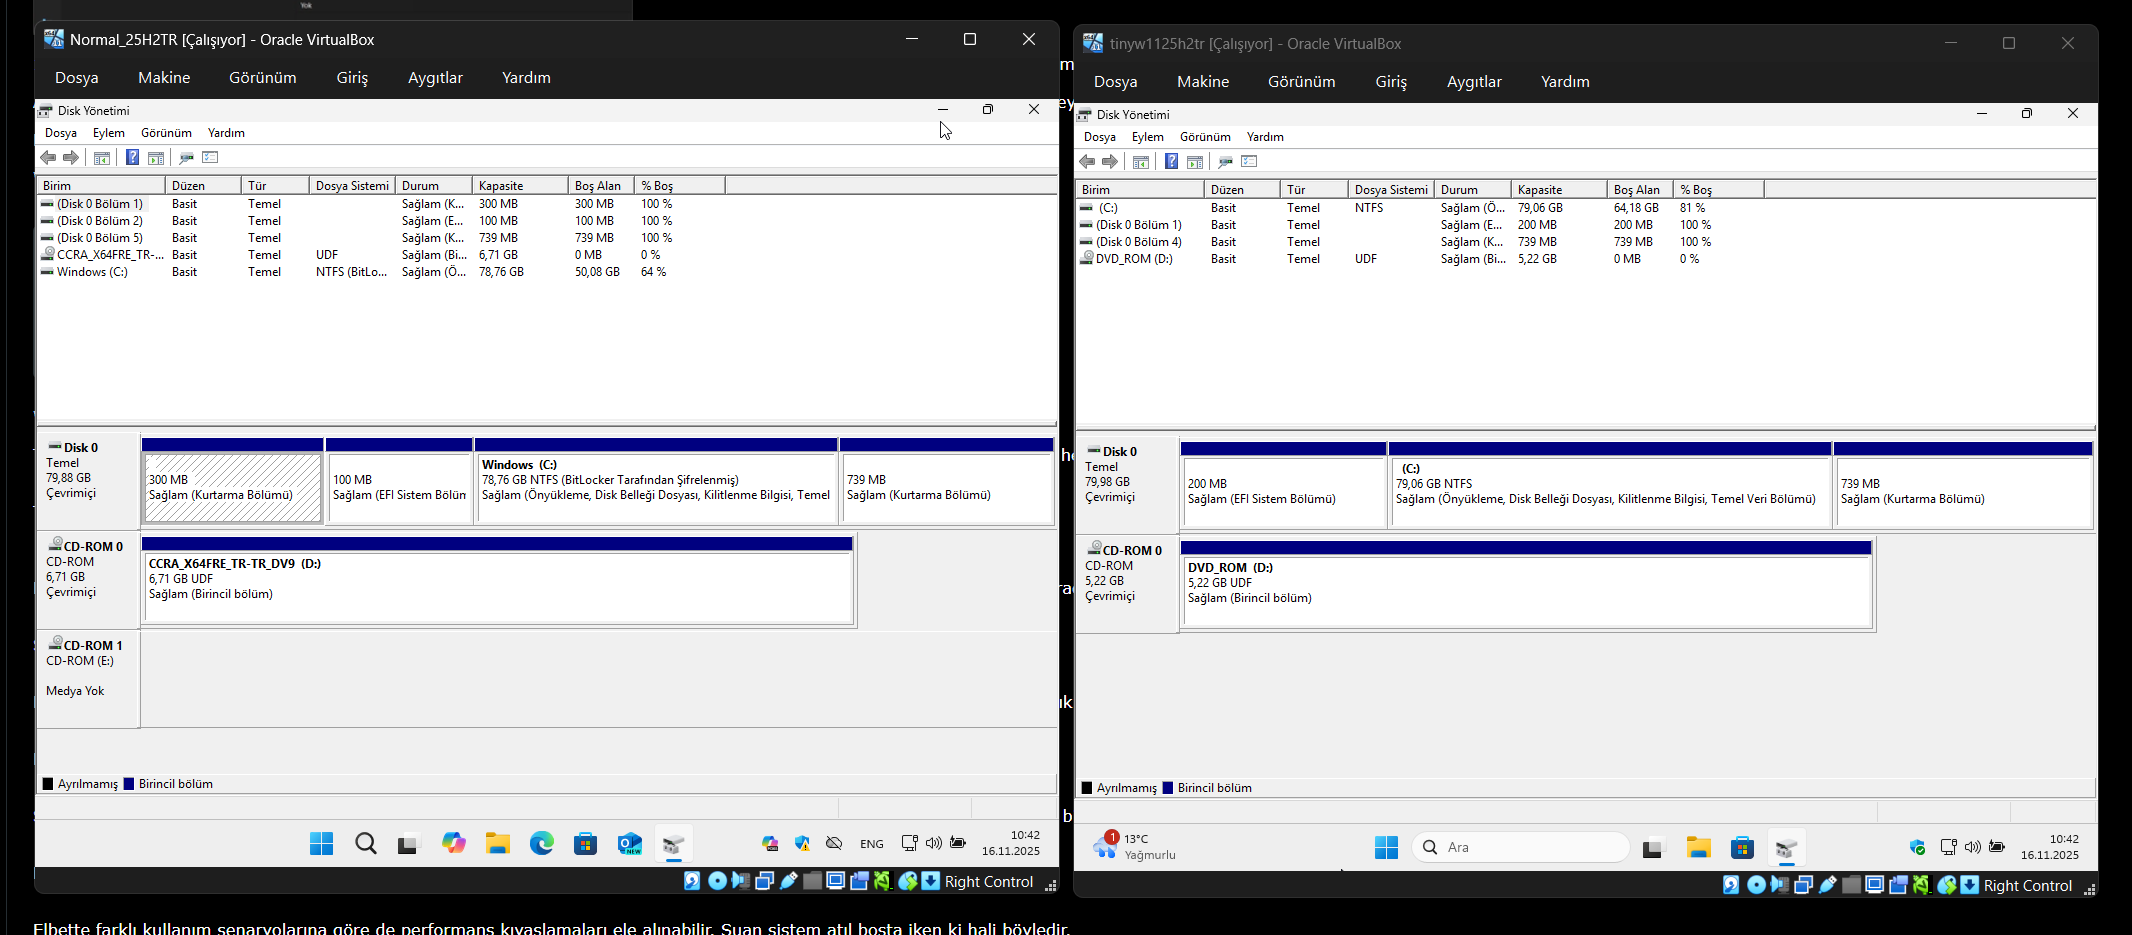
Task: Click the Ara search box in the right VM taskbar
Action: coord(1520,848)
